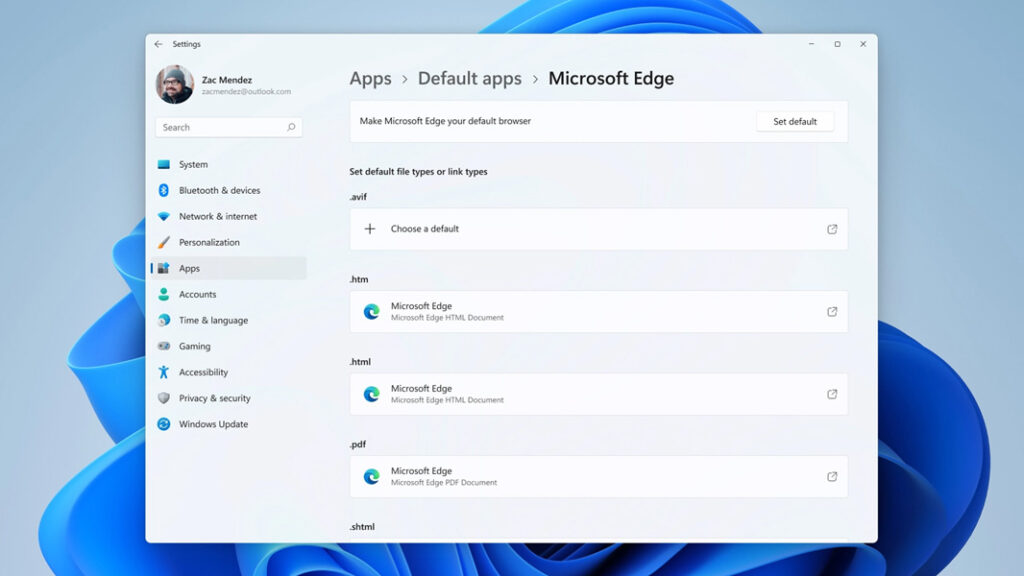Click the Network & internet globe icon
This screenshot has height=576, width=1024.
[162, 216]
